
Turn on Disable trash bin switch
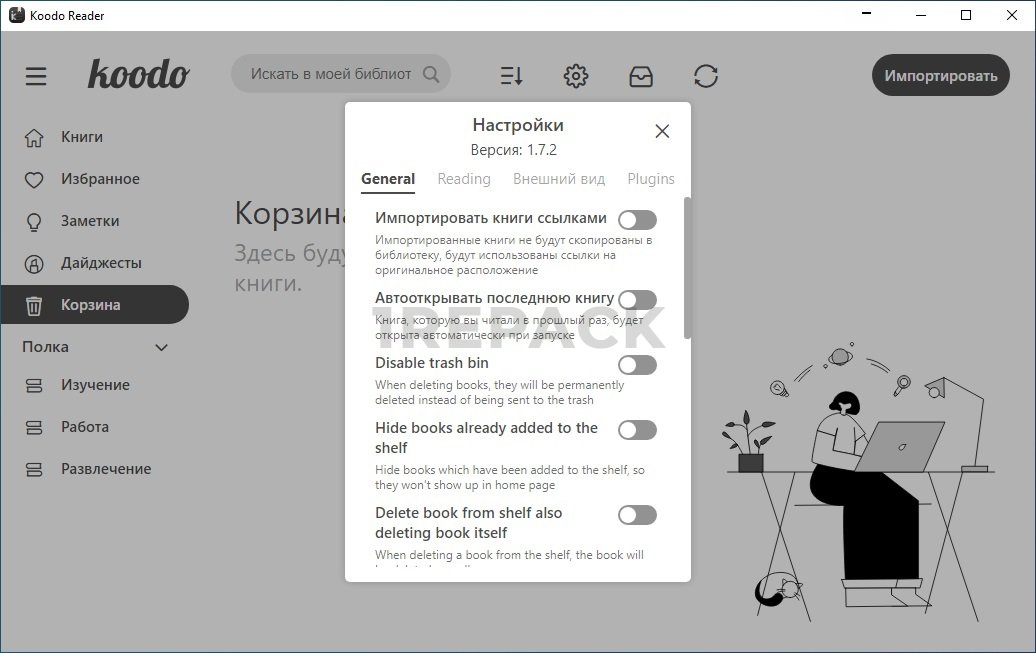637,365
